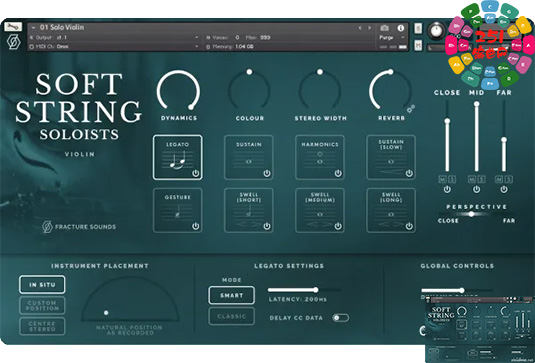
Task: Solo the instrument with header S button
Action: pos(418,28)
